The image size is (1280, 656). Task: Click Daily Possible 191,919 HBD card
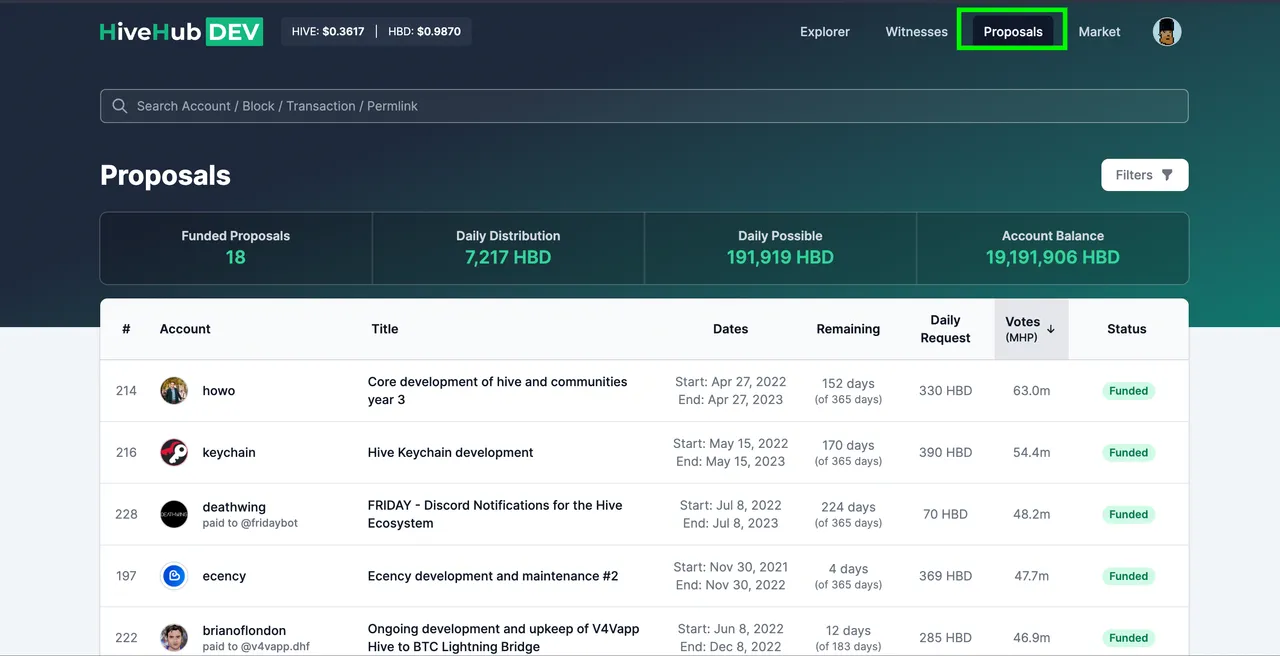tap(780, 248)
